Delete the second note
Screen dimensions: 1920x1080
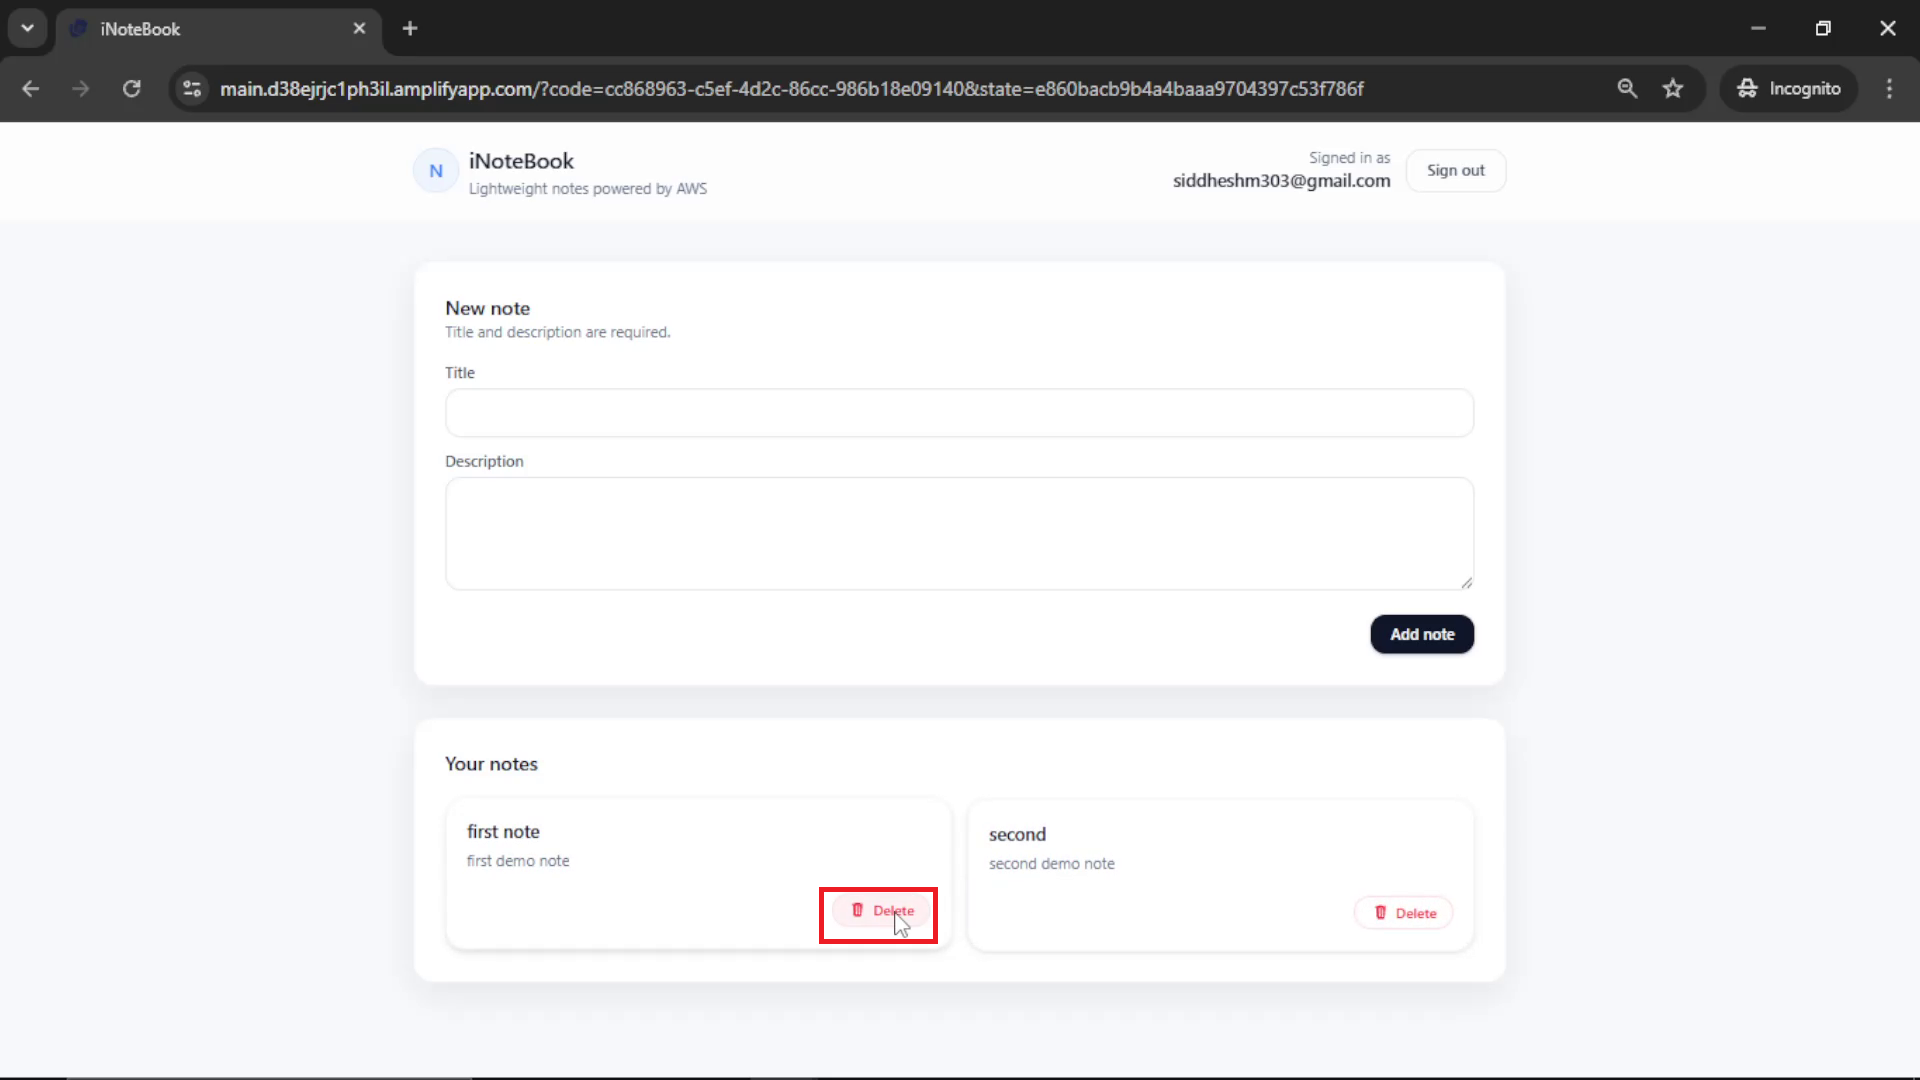pyautogui.click(x=1404, y=913)
